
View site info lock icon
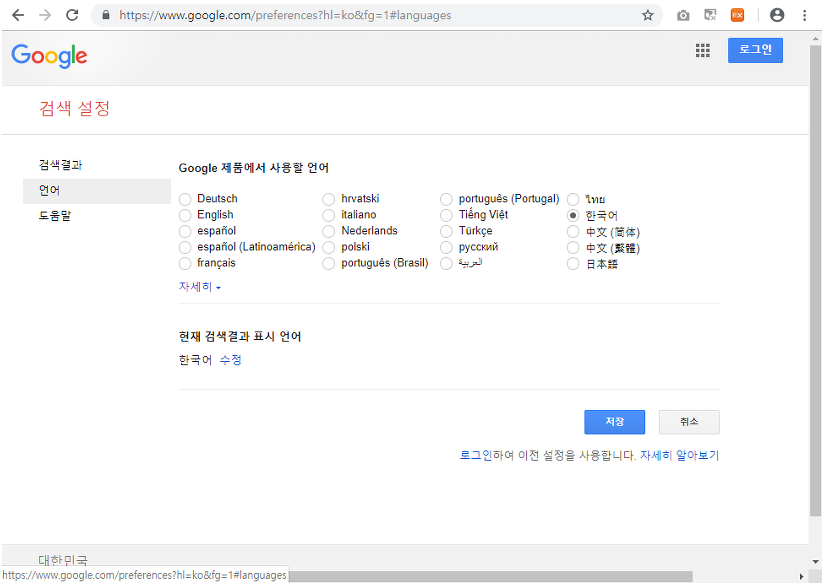click(x=106, y=15)
